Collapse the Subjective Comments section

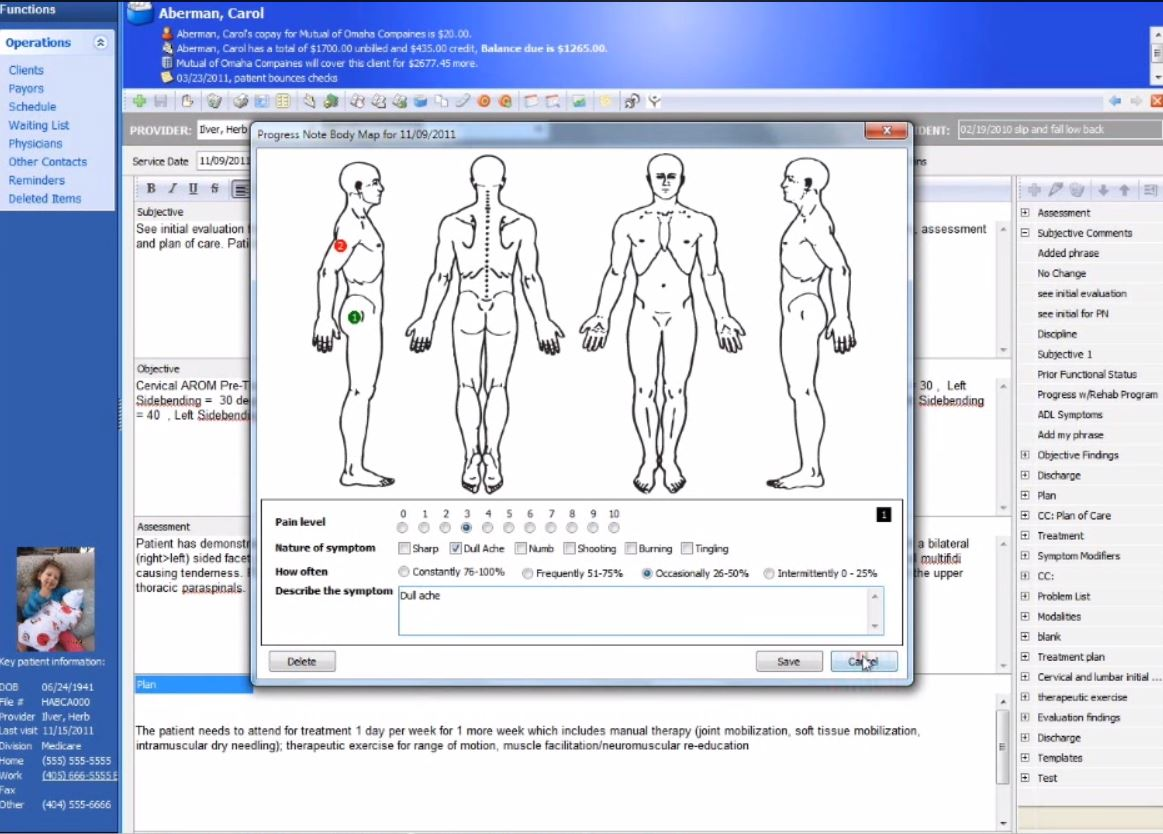click(1024, 232)
